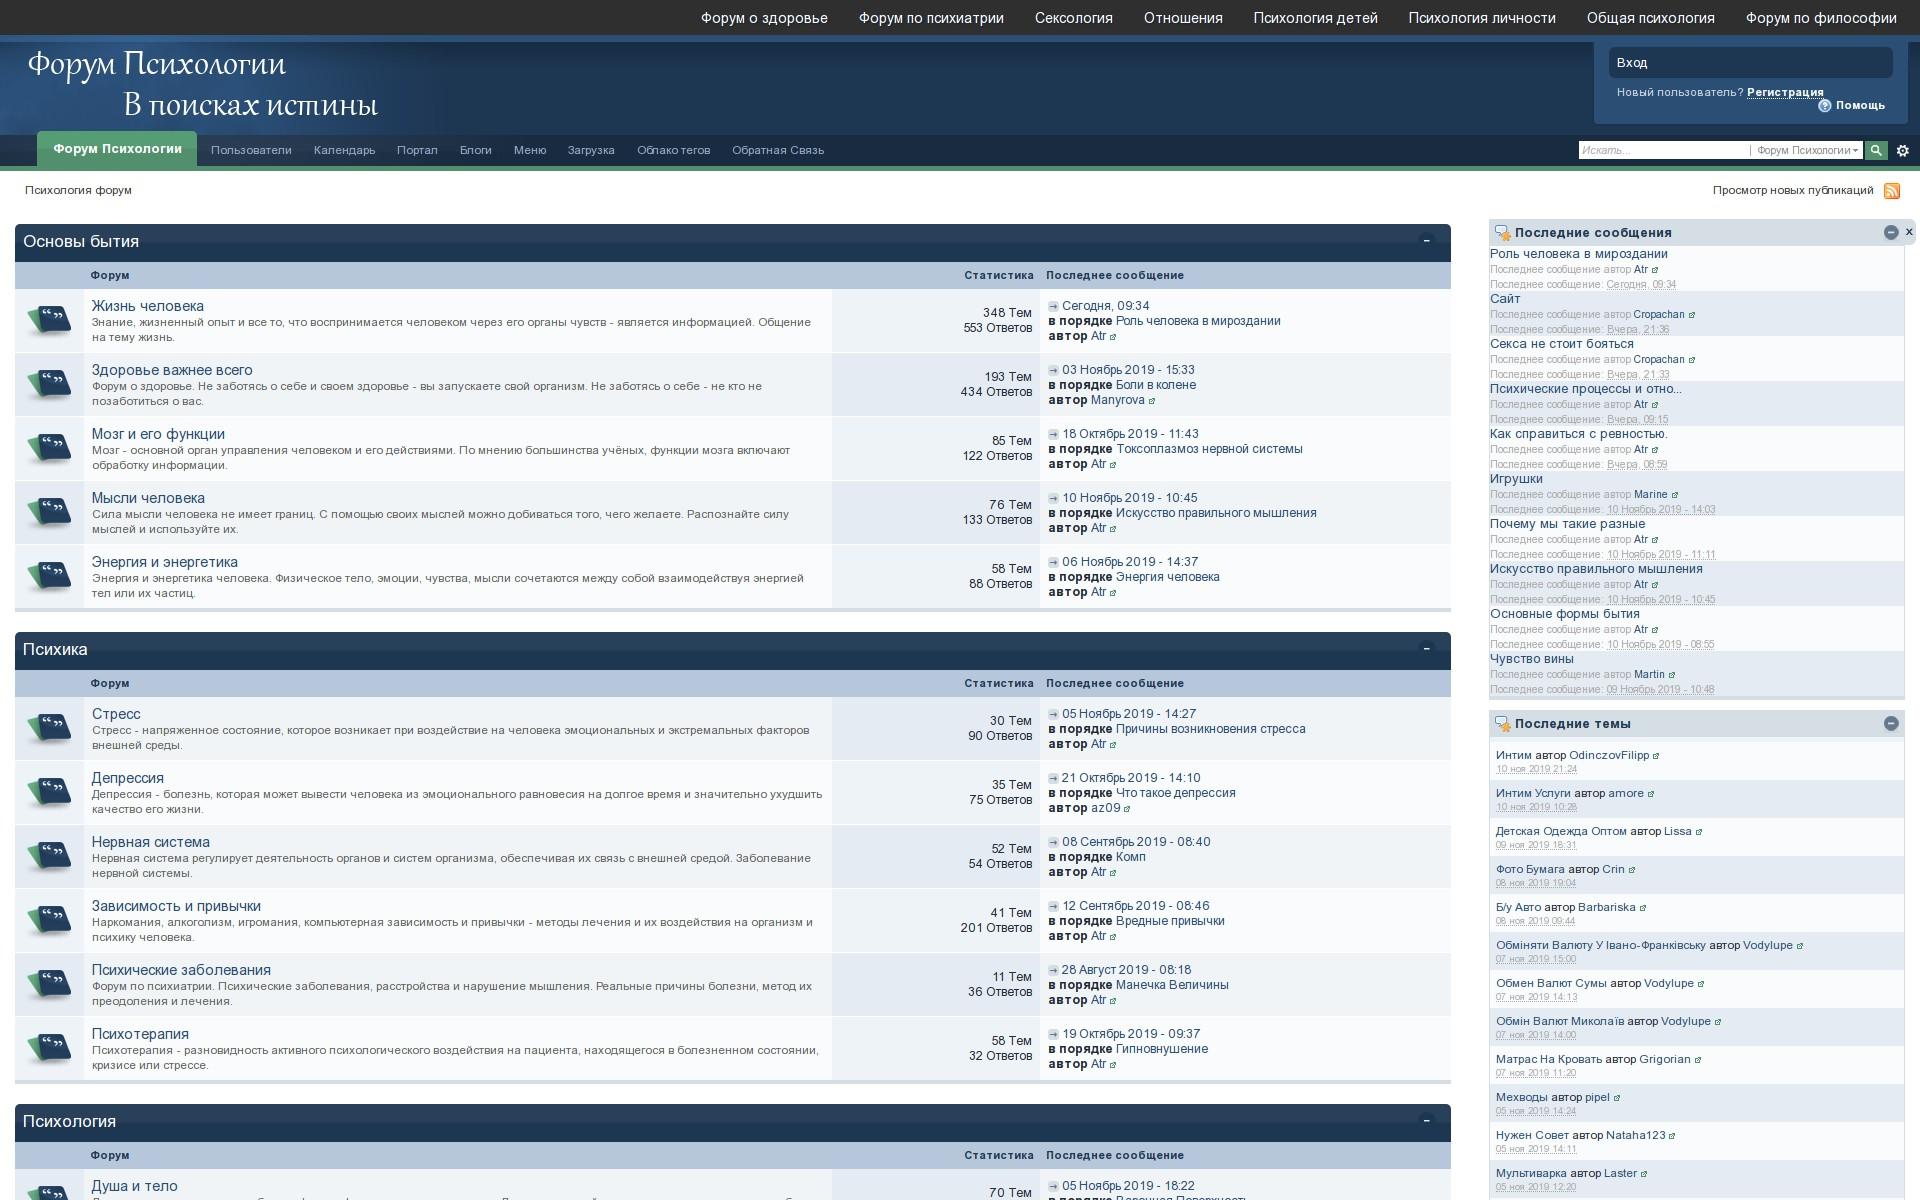Open advanced search gear icon
The image size is (1920, 1200).
(1903, 151)
